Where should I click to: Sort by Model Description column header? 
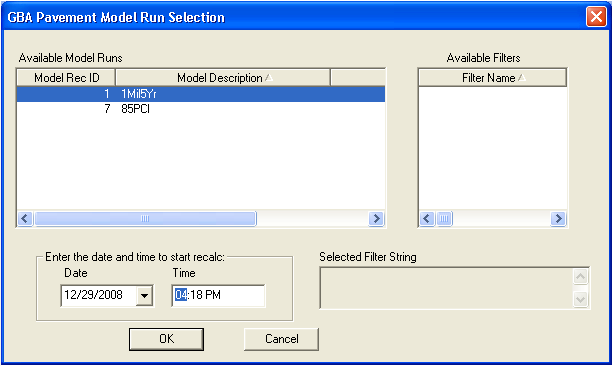click(223, 78)
